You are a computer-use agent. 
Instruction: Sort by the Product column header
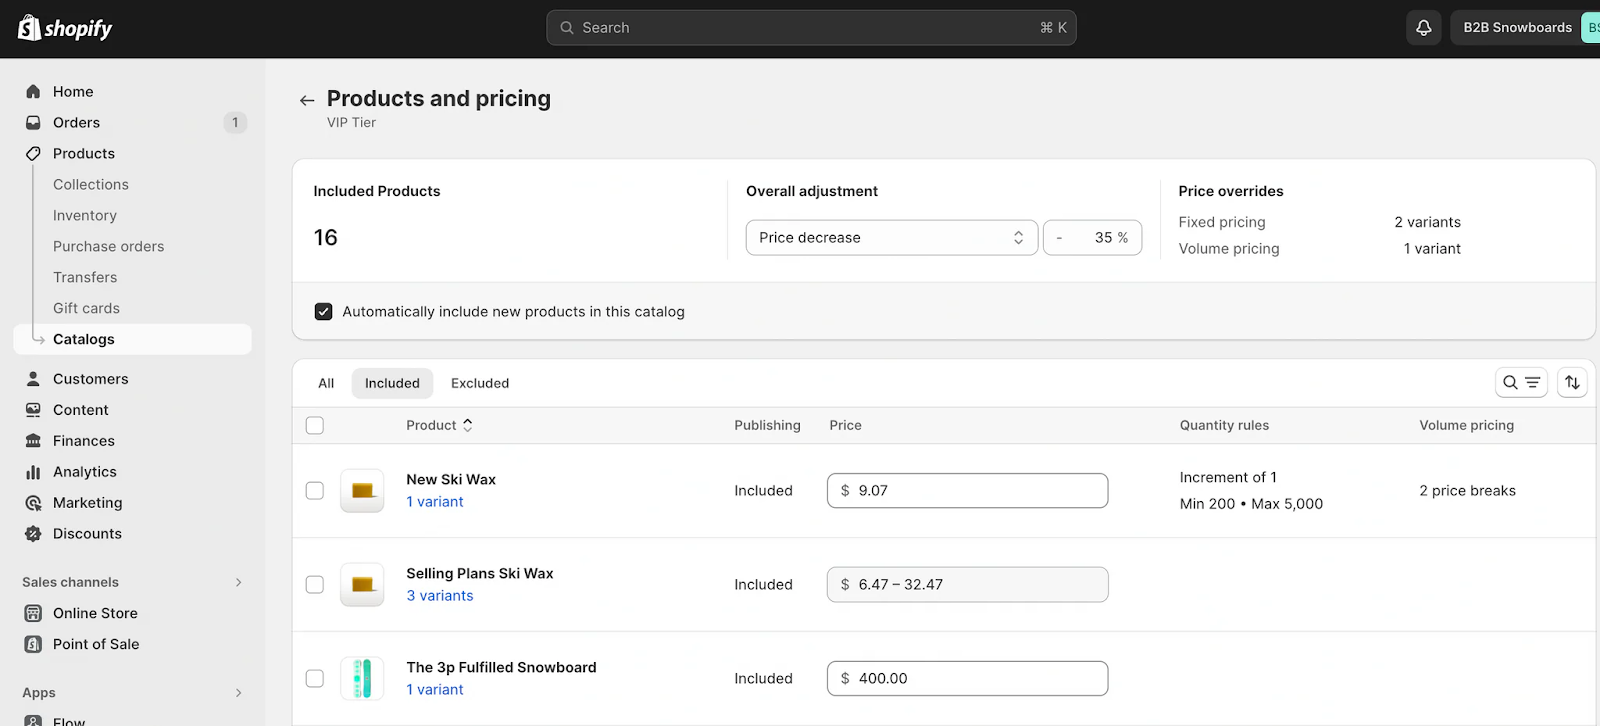pos(440,425)
